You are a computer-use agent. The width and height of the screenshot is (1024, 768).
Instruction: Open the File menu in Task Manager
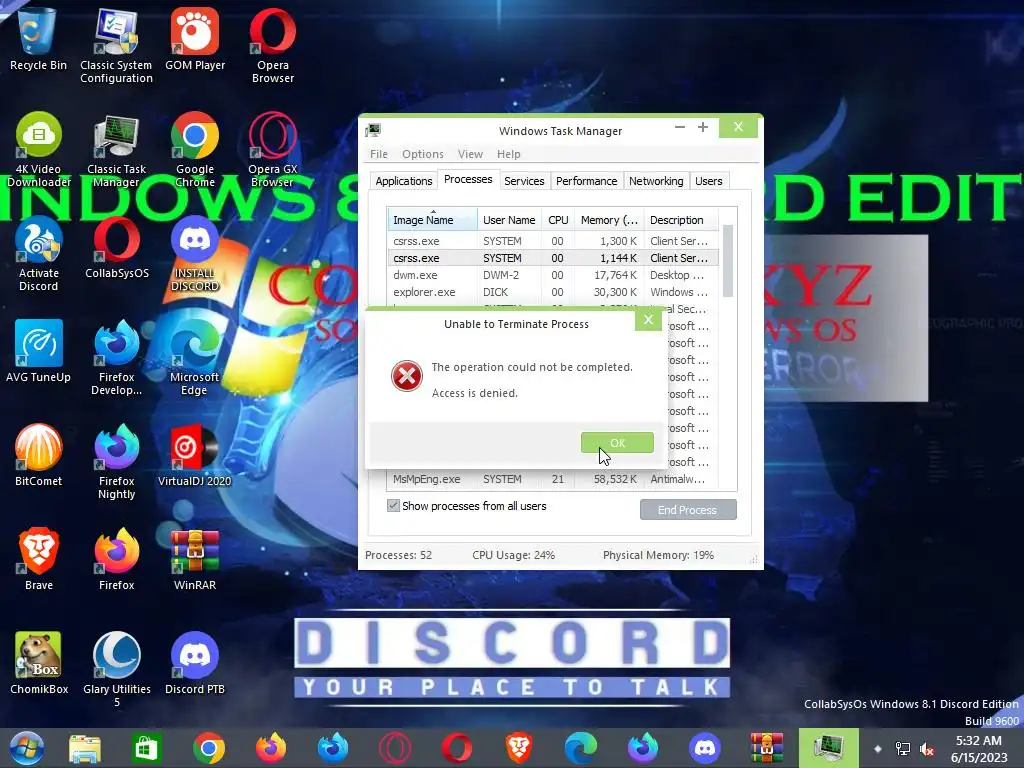[379, 154]
